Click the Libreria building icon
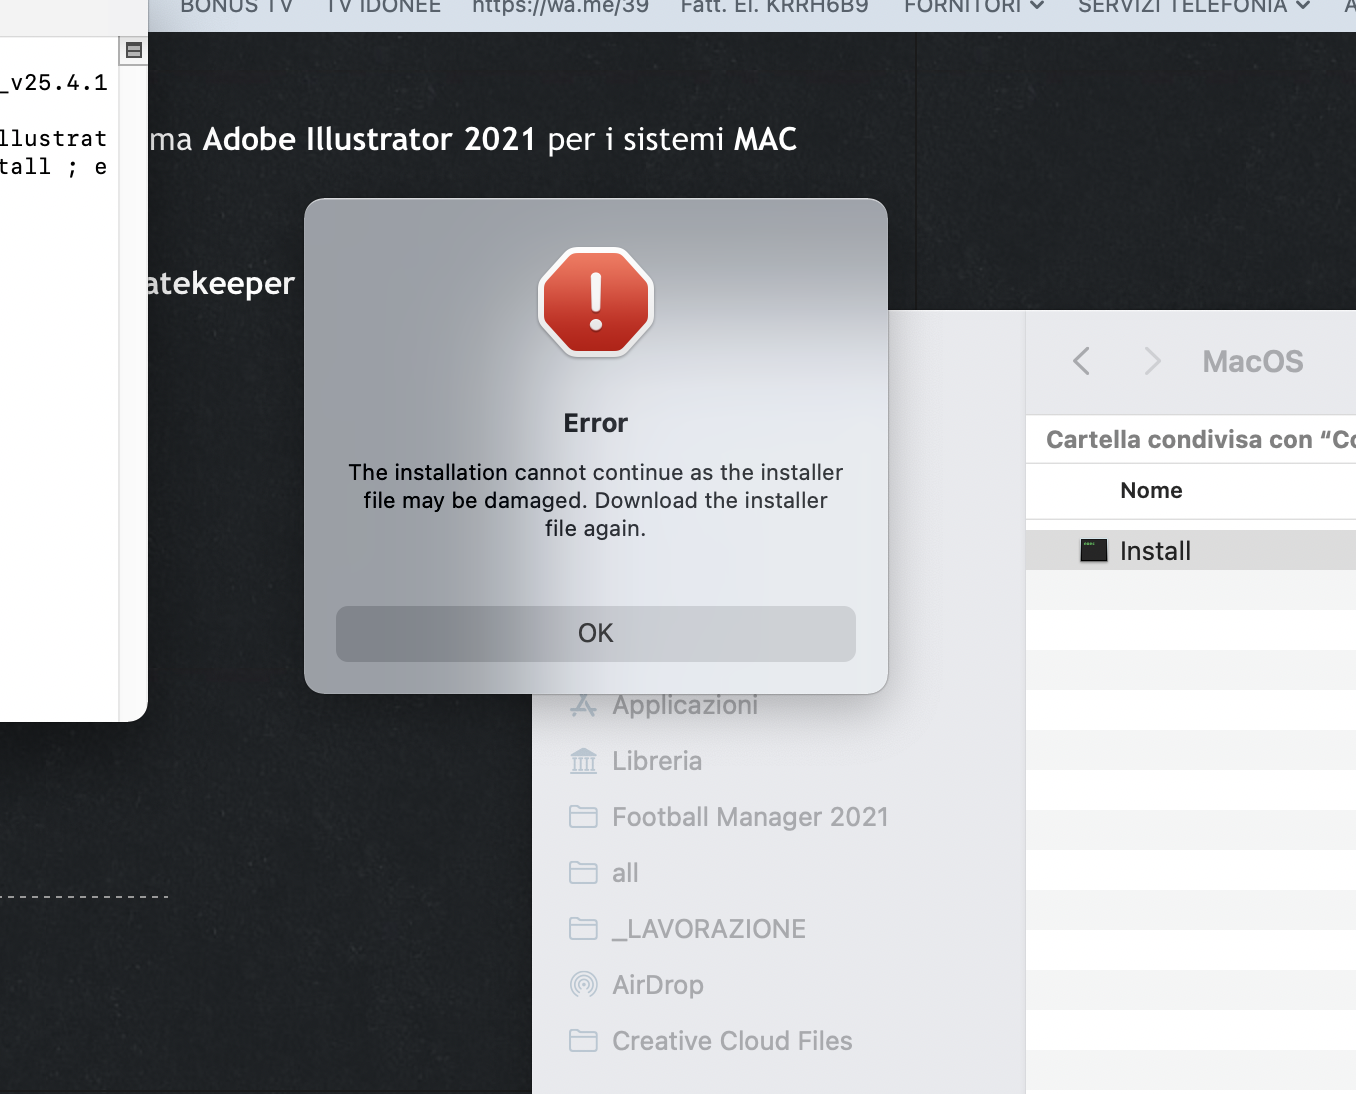Image resolution: width=1356 pixels, height=1094 pixels. pyautogui.click(x=583, y=761)
